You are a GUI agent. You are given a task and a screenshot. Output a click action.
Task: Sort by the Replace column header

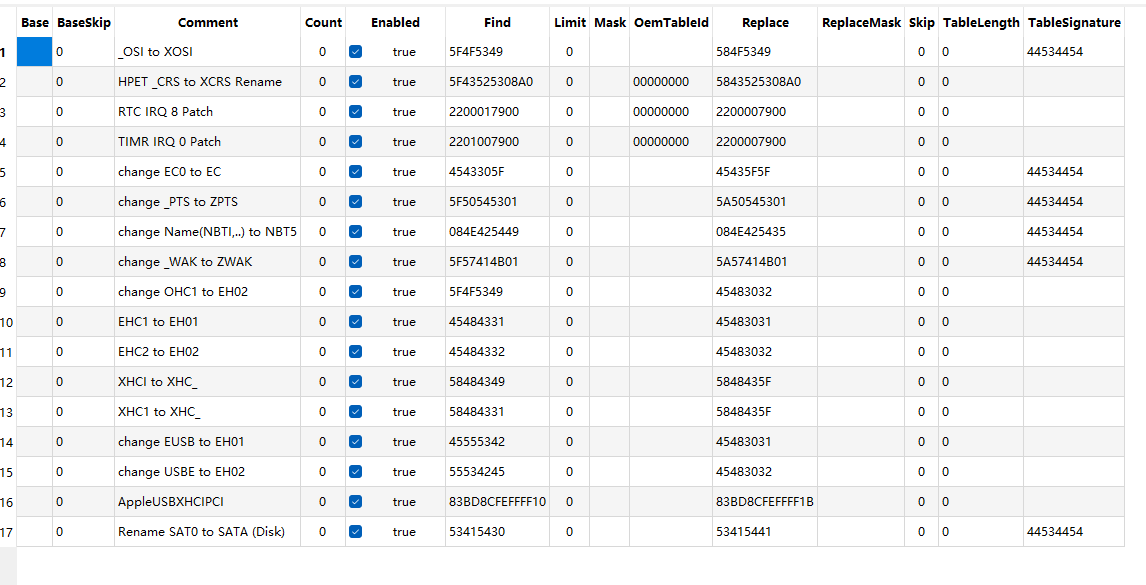pyautogui.click(x=765, y=22)
